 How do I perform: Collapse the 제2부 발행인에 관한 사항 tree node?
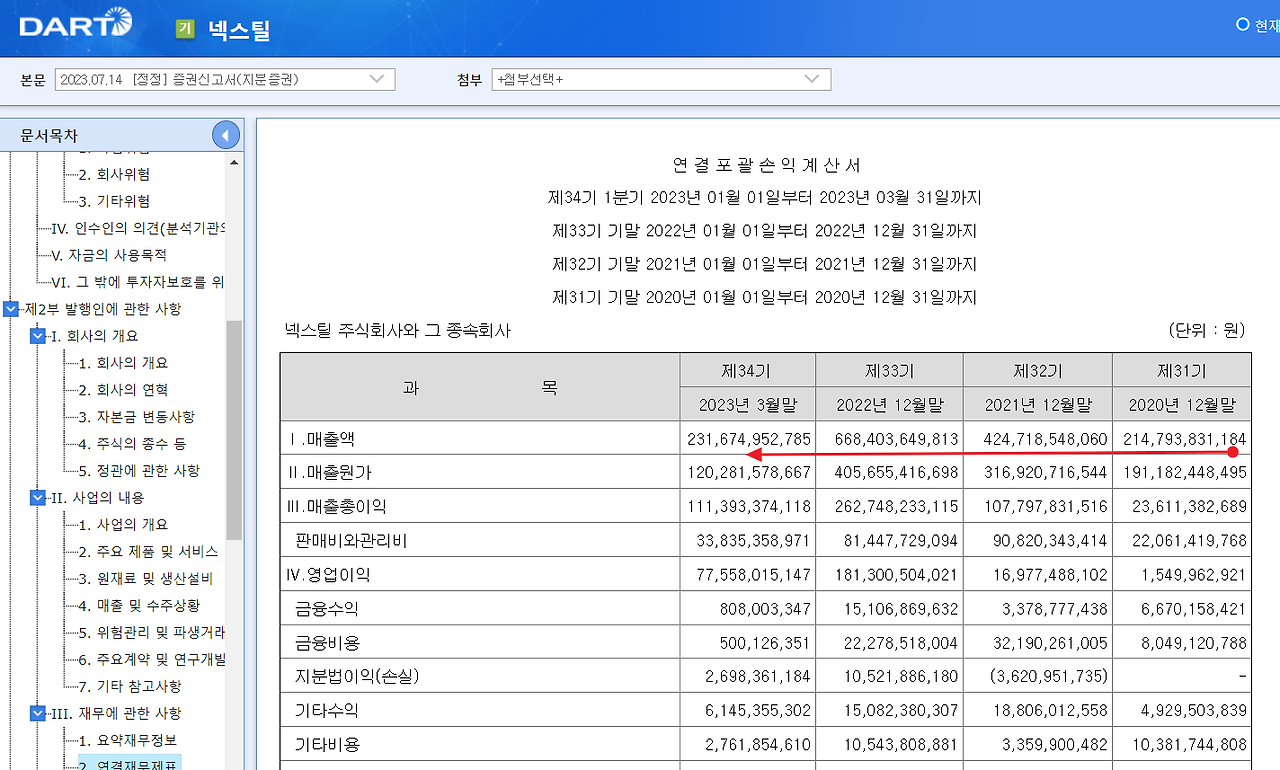coord(10,310)
